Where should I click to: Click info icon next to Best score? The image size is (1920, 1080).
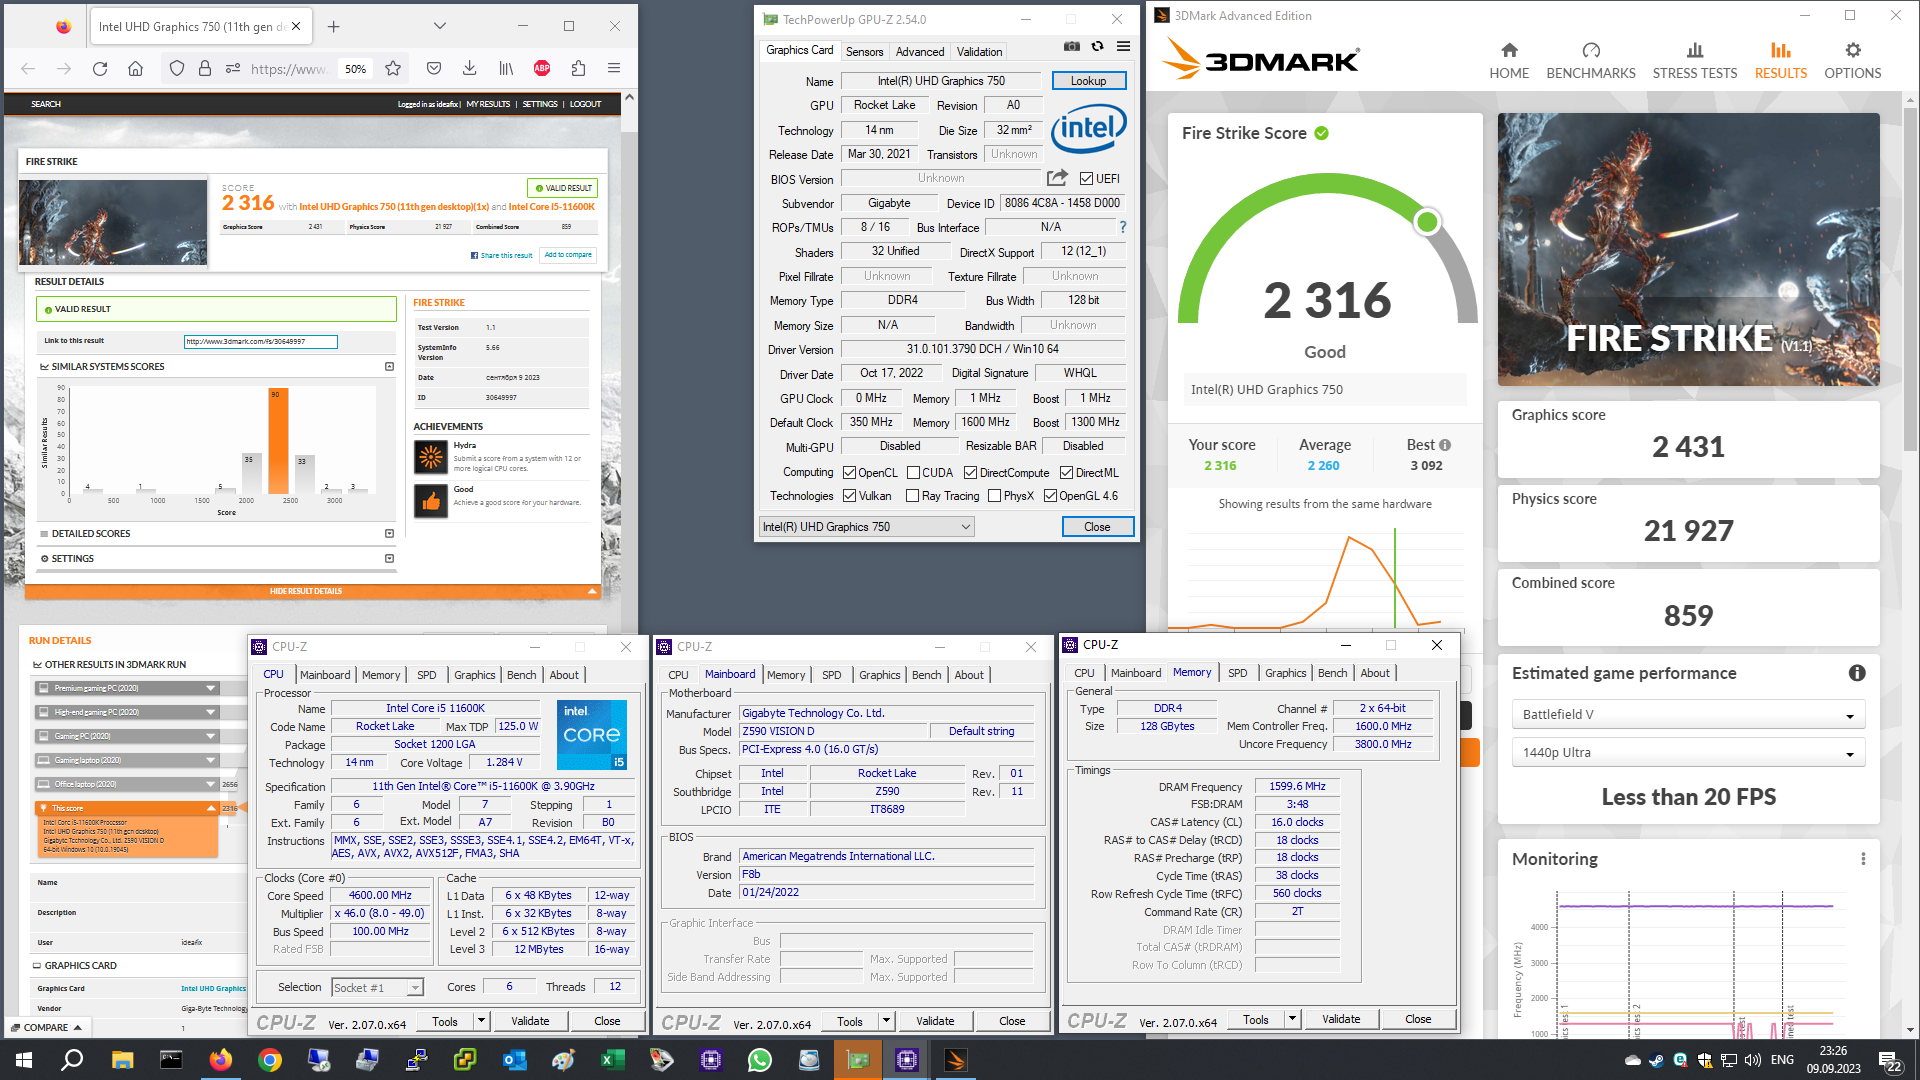(1445, 445)
